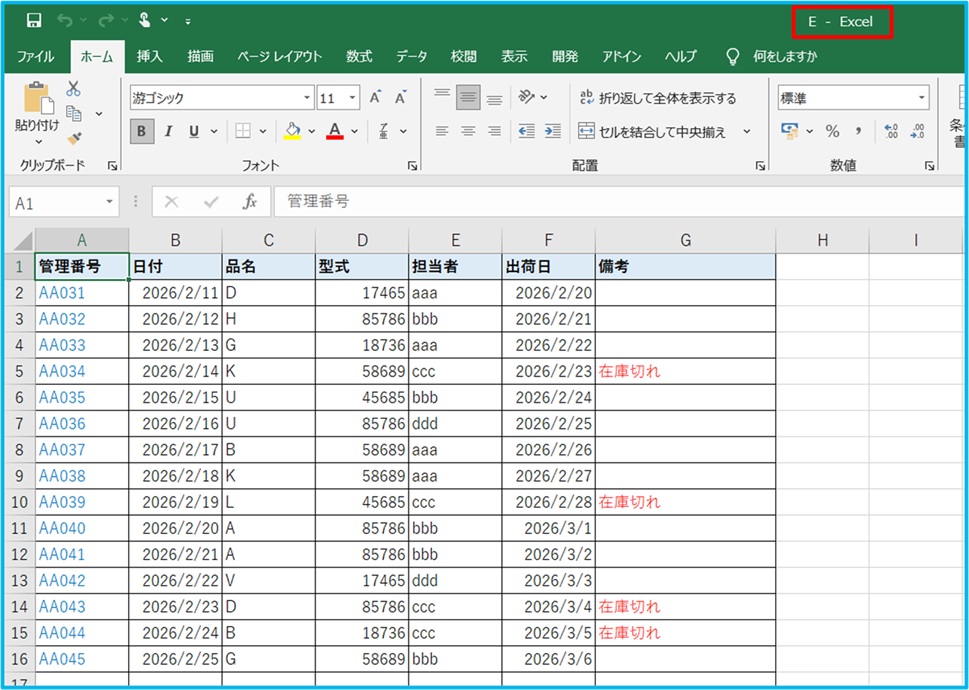Apply the yellow fill color bucket
The height and width of the screenshot is (690, 969).
point(292,131)
